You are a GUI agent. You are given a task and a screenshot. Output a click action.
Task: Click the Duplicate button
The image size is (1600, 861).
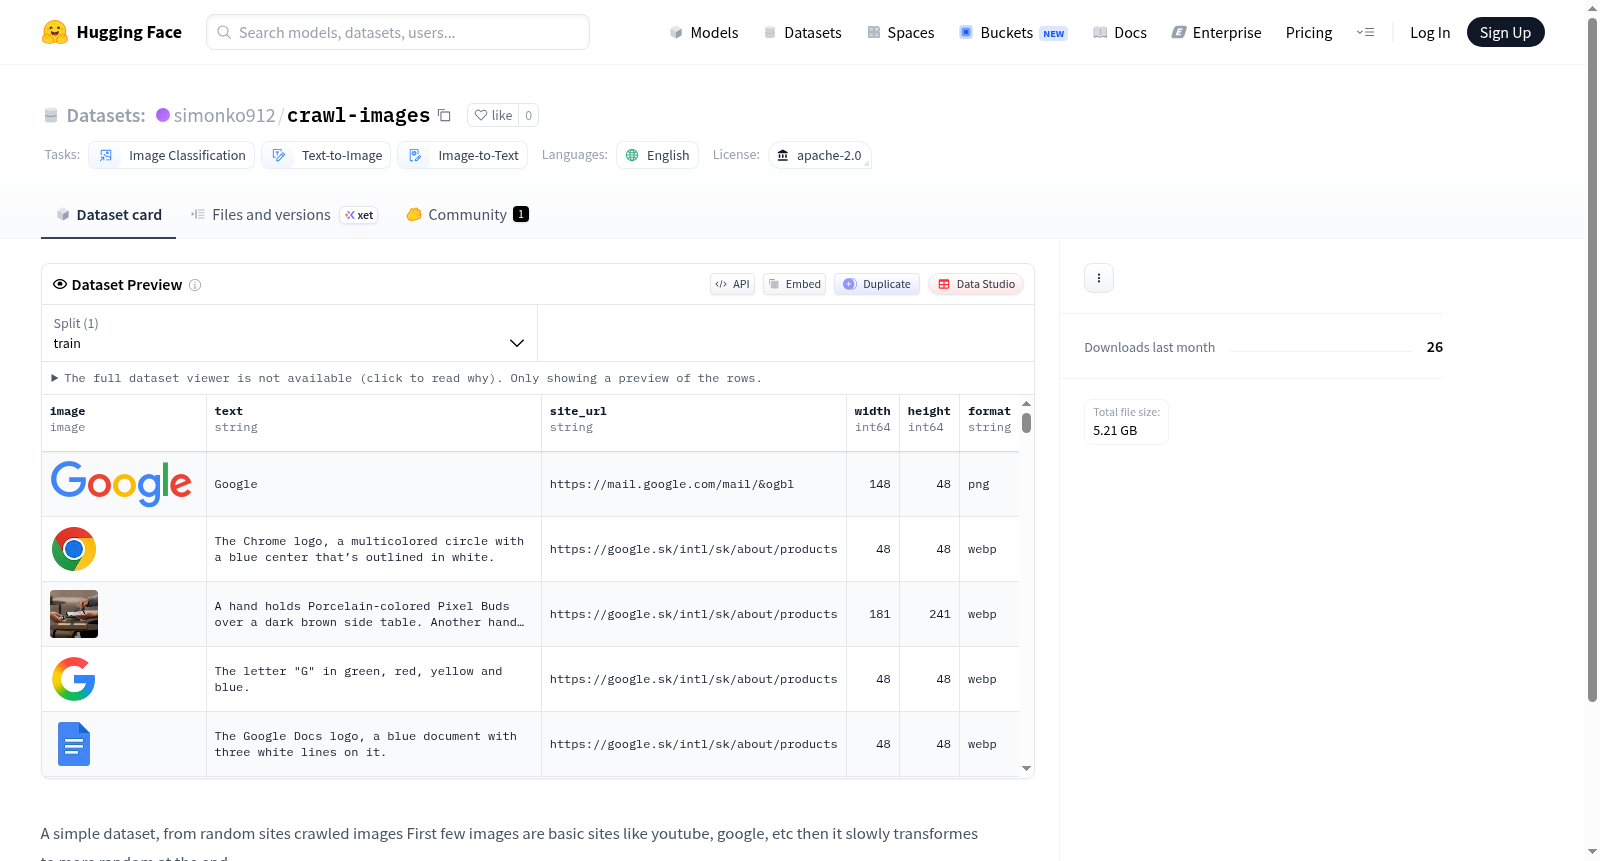point(876,284)
